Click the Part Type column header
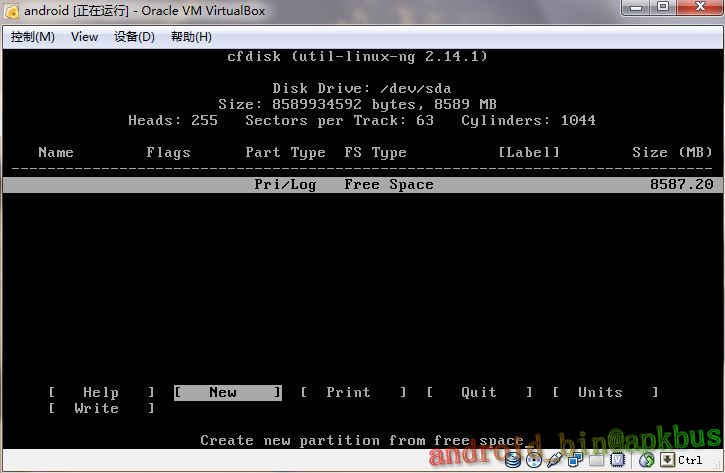This screenshot has height=473, width=725. pos(285,153)
